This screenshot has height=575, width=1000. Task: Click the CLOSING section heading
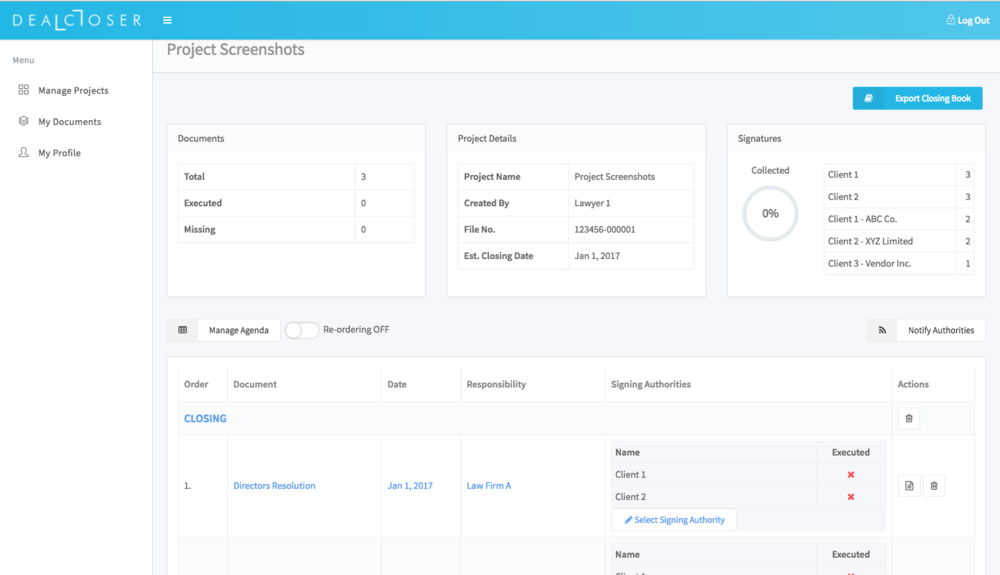point(205,419)
